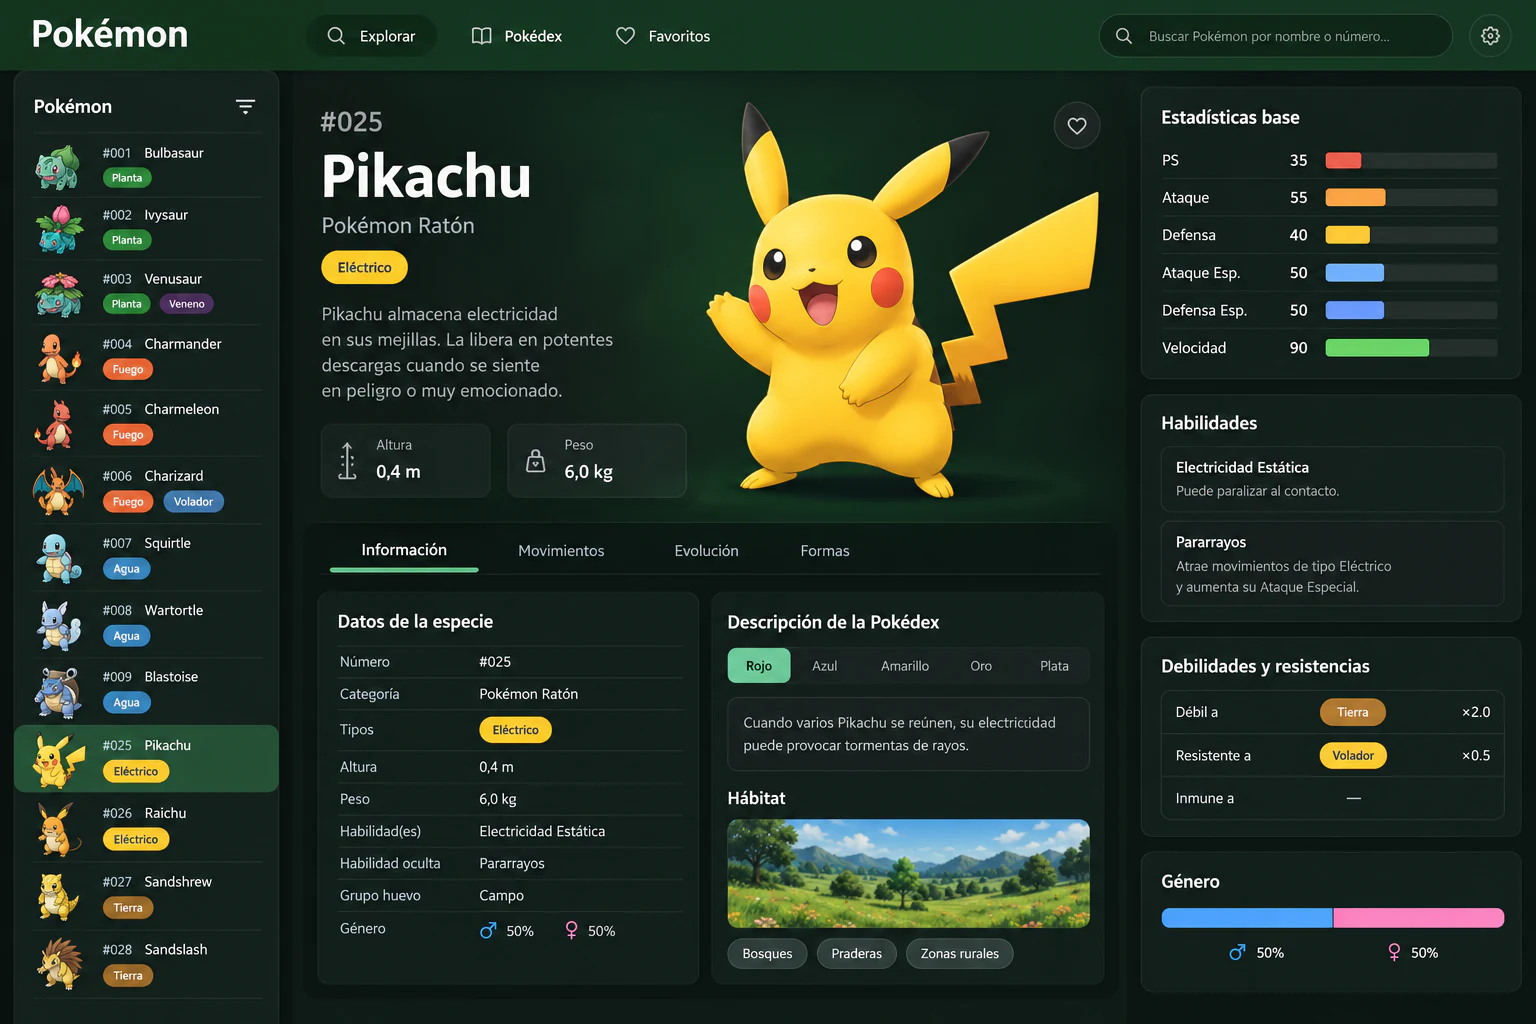Switch to the Información tab
The height and width of the screenshot is (1024, 1536).
click(404, 550)
